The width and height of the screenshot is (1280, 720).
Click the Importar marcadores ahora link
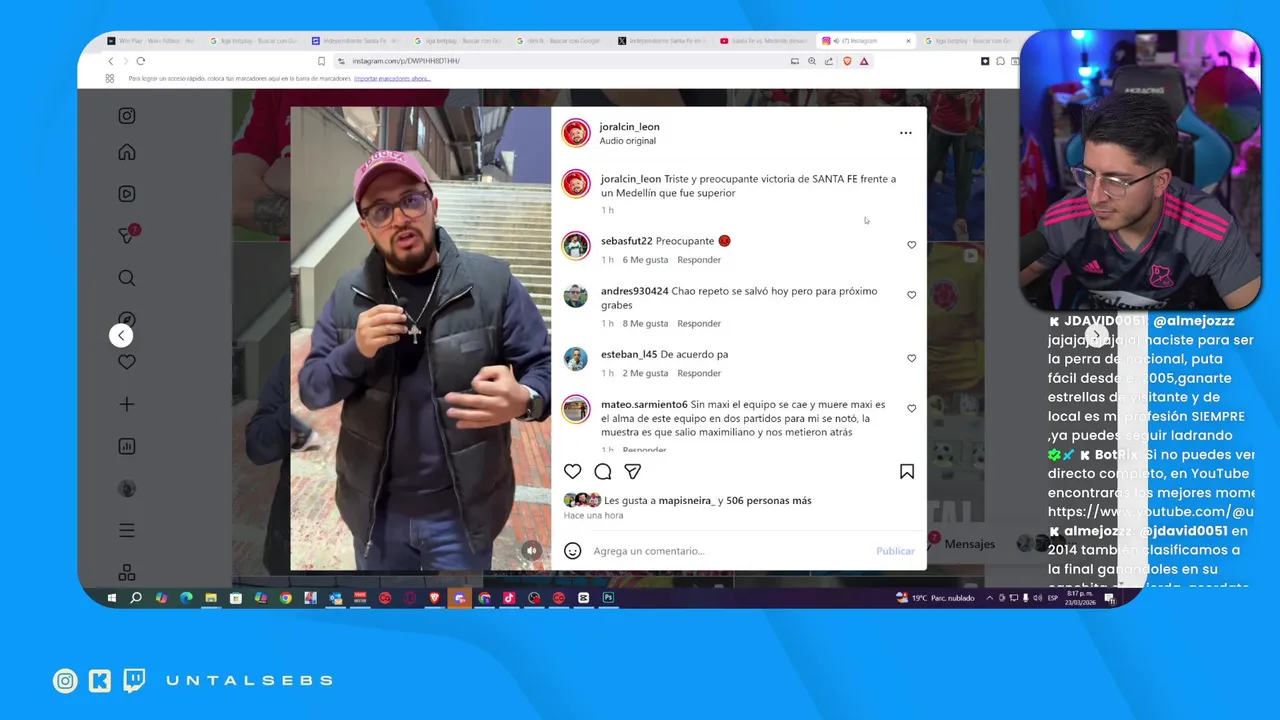pyautogui.click(x=392, y=78)
